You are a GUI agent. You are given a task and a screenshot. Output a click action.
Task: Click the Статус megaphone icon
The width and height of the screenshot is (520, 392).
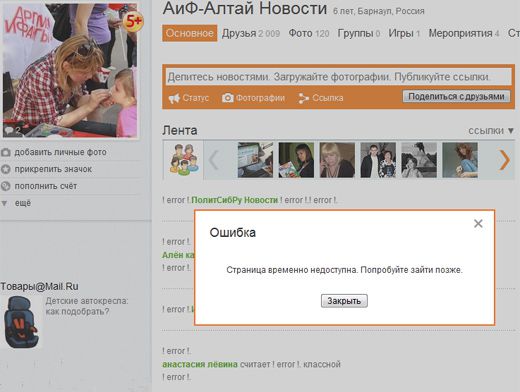pyautogui.click(x=174, y=98)
